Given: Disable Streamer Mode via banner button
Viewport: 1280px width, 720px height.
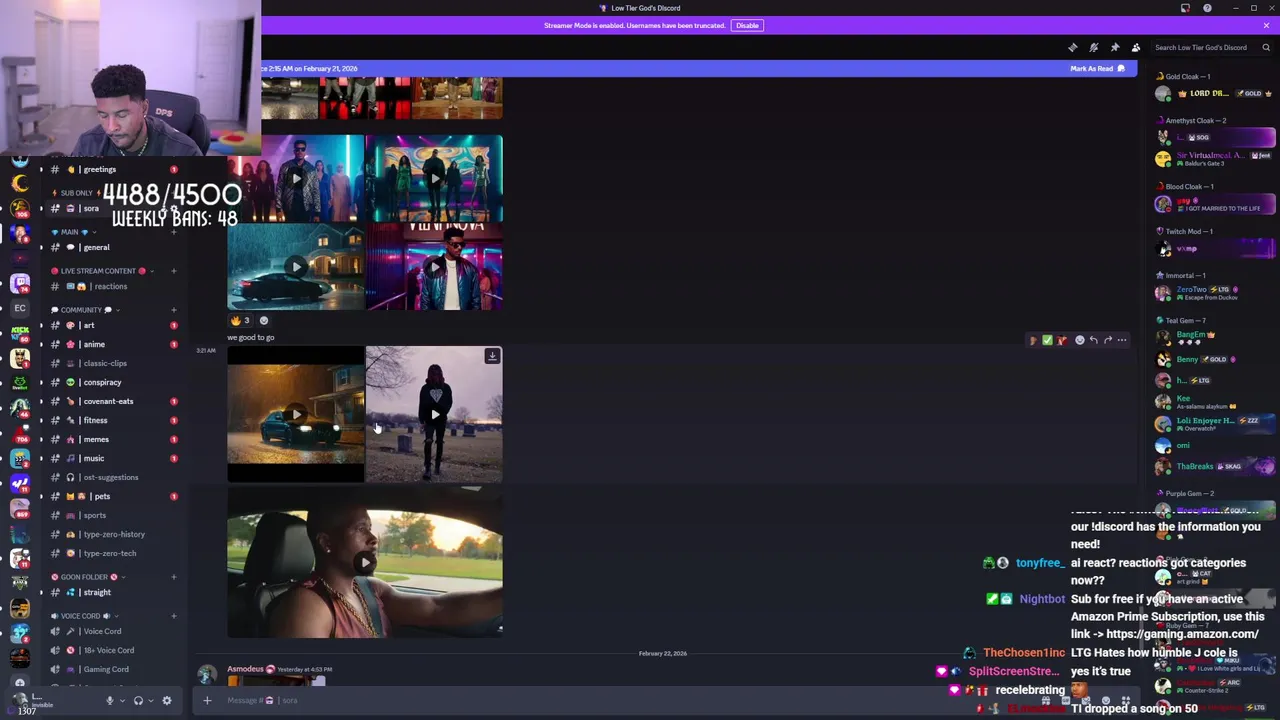Looking at the screenshot, I should 747,25.
